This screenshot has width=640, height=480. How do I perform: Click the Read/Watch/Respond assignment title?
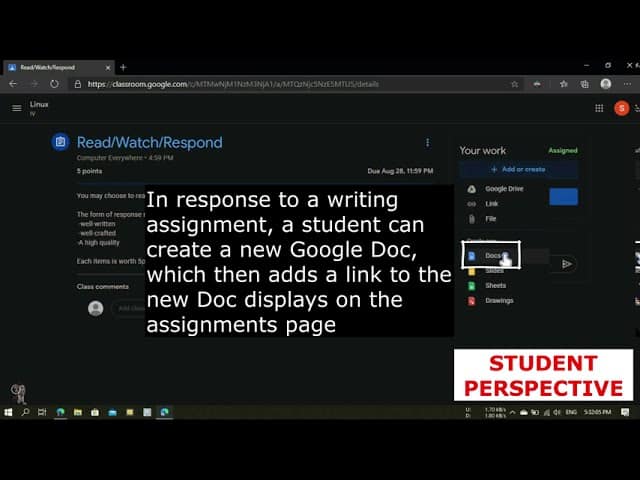point(149,142)
